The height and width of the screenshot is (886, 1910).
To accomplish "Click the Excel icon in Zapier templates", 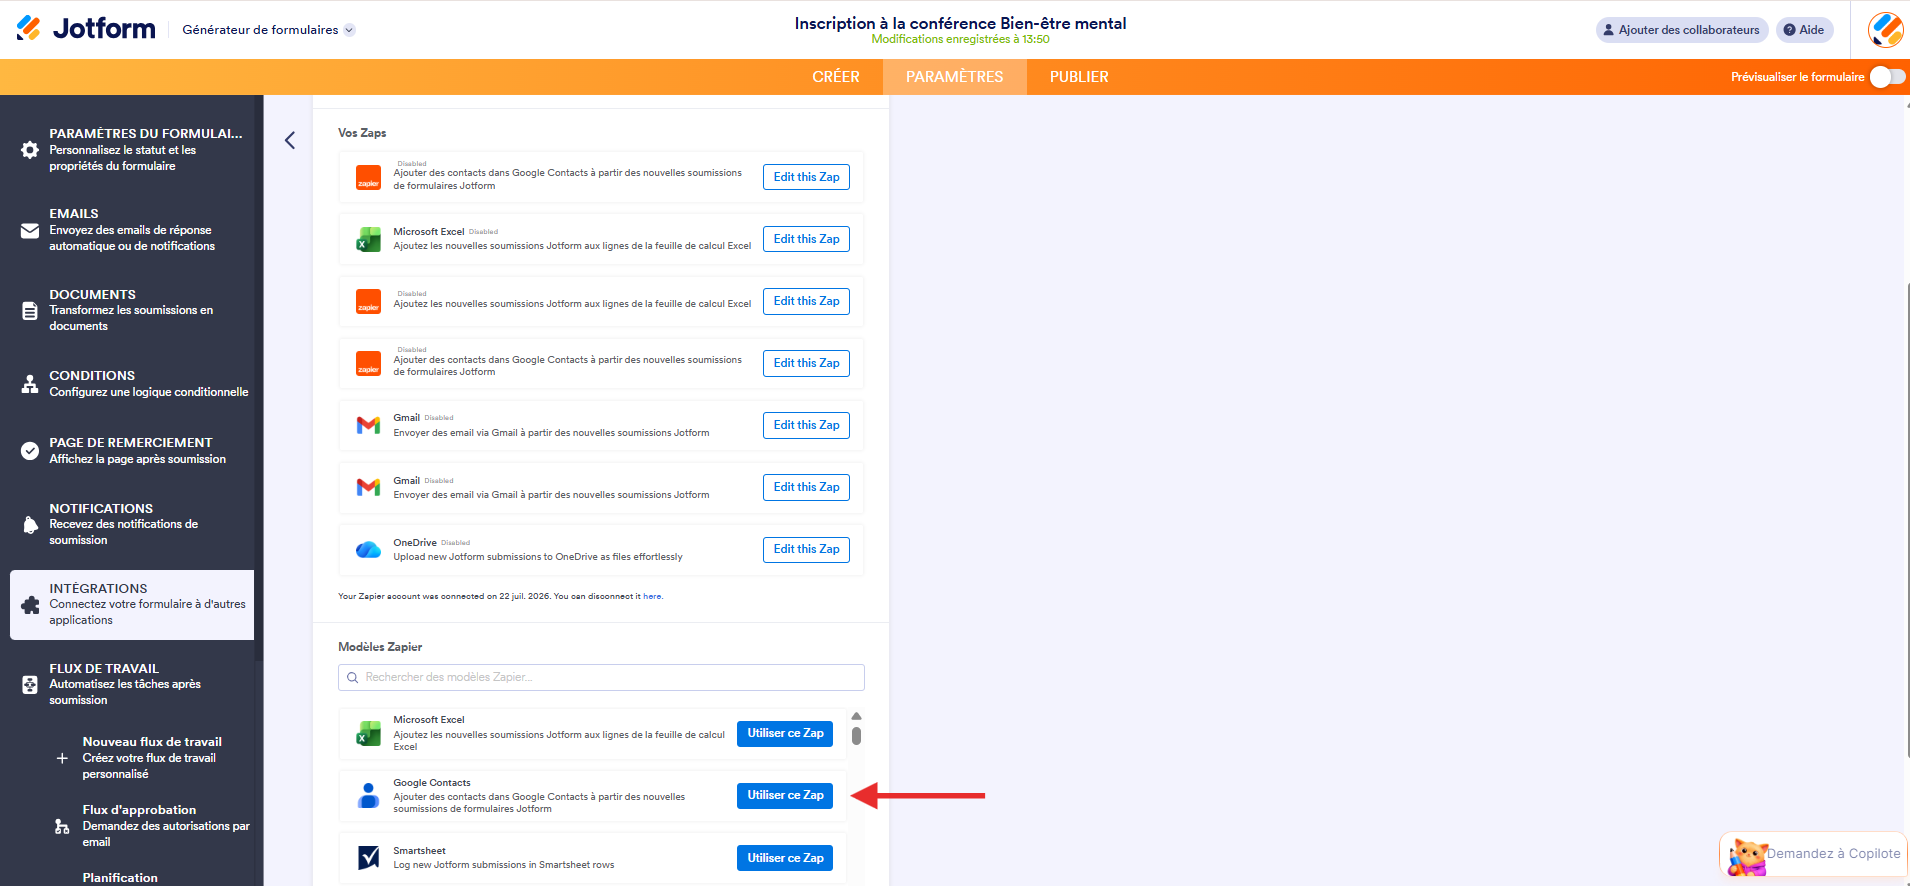I will [368, 734].
